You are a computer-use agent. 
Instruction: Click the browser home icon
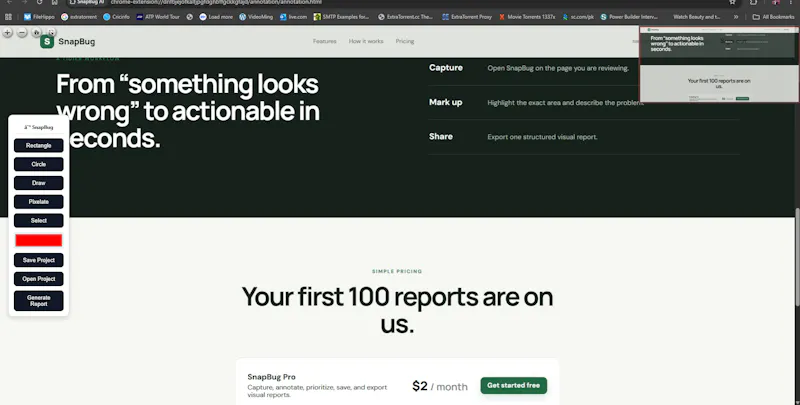55,2
